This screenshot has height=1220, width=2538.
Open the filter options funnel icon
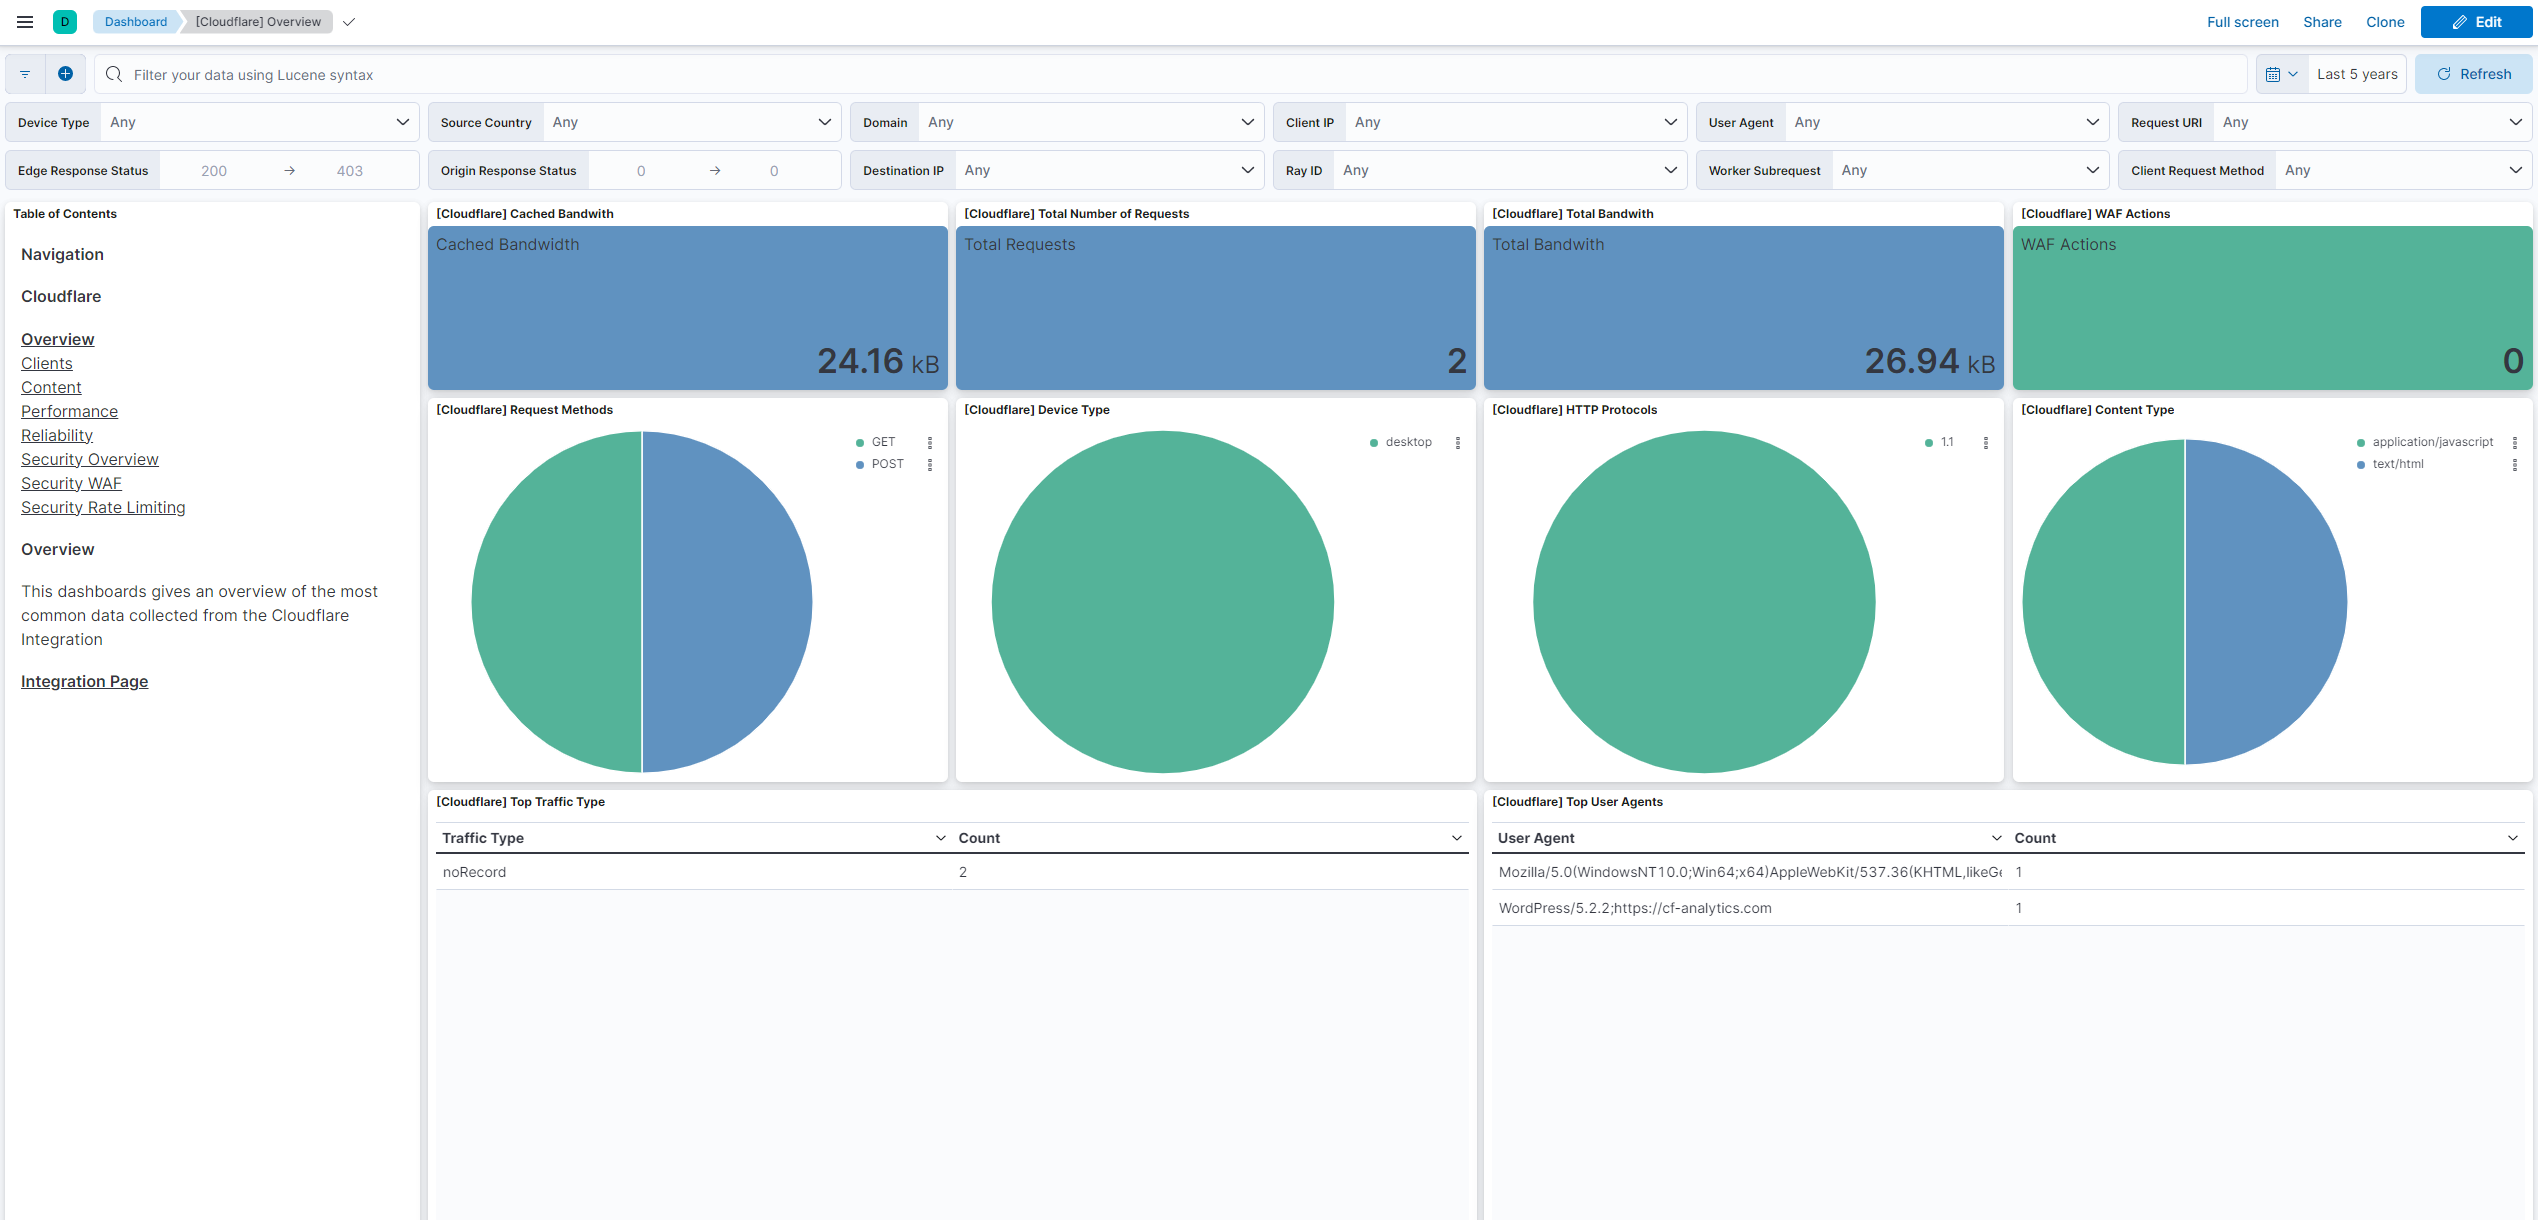(24, 73)
